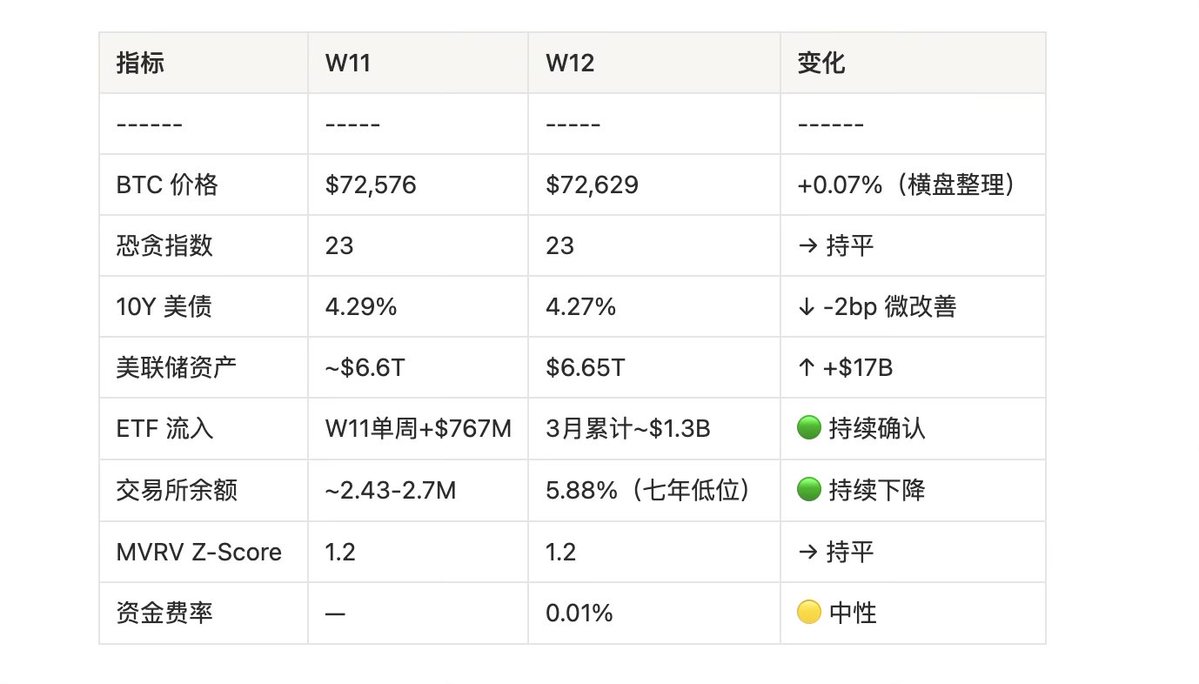Image resolution: width=1199 pixels, height=684 pixels.
Task: Click the +0.07%（横盘整理）cell
Action: point(906,185)
